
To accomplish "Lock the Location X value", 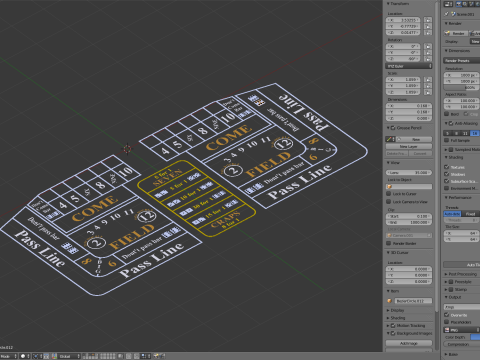I will coord(428,20).
